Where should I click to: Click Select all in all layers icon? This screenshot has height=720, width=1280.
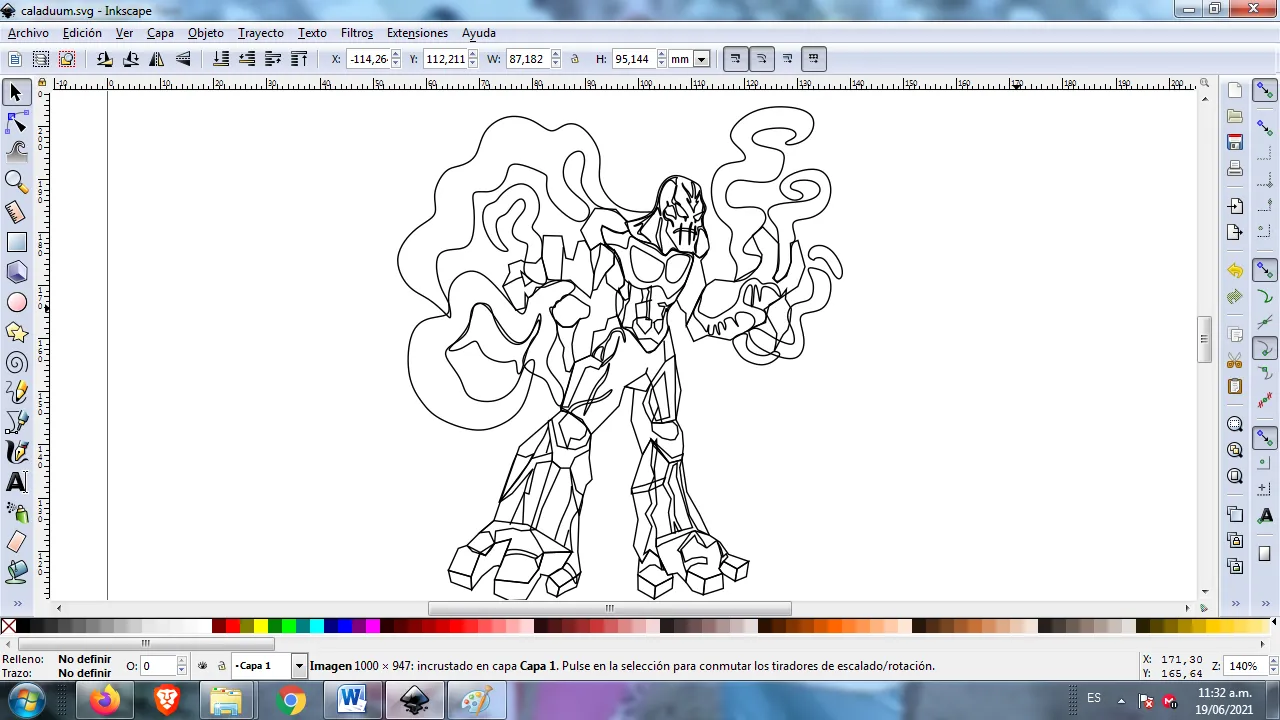click(x=41, y=59)
